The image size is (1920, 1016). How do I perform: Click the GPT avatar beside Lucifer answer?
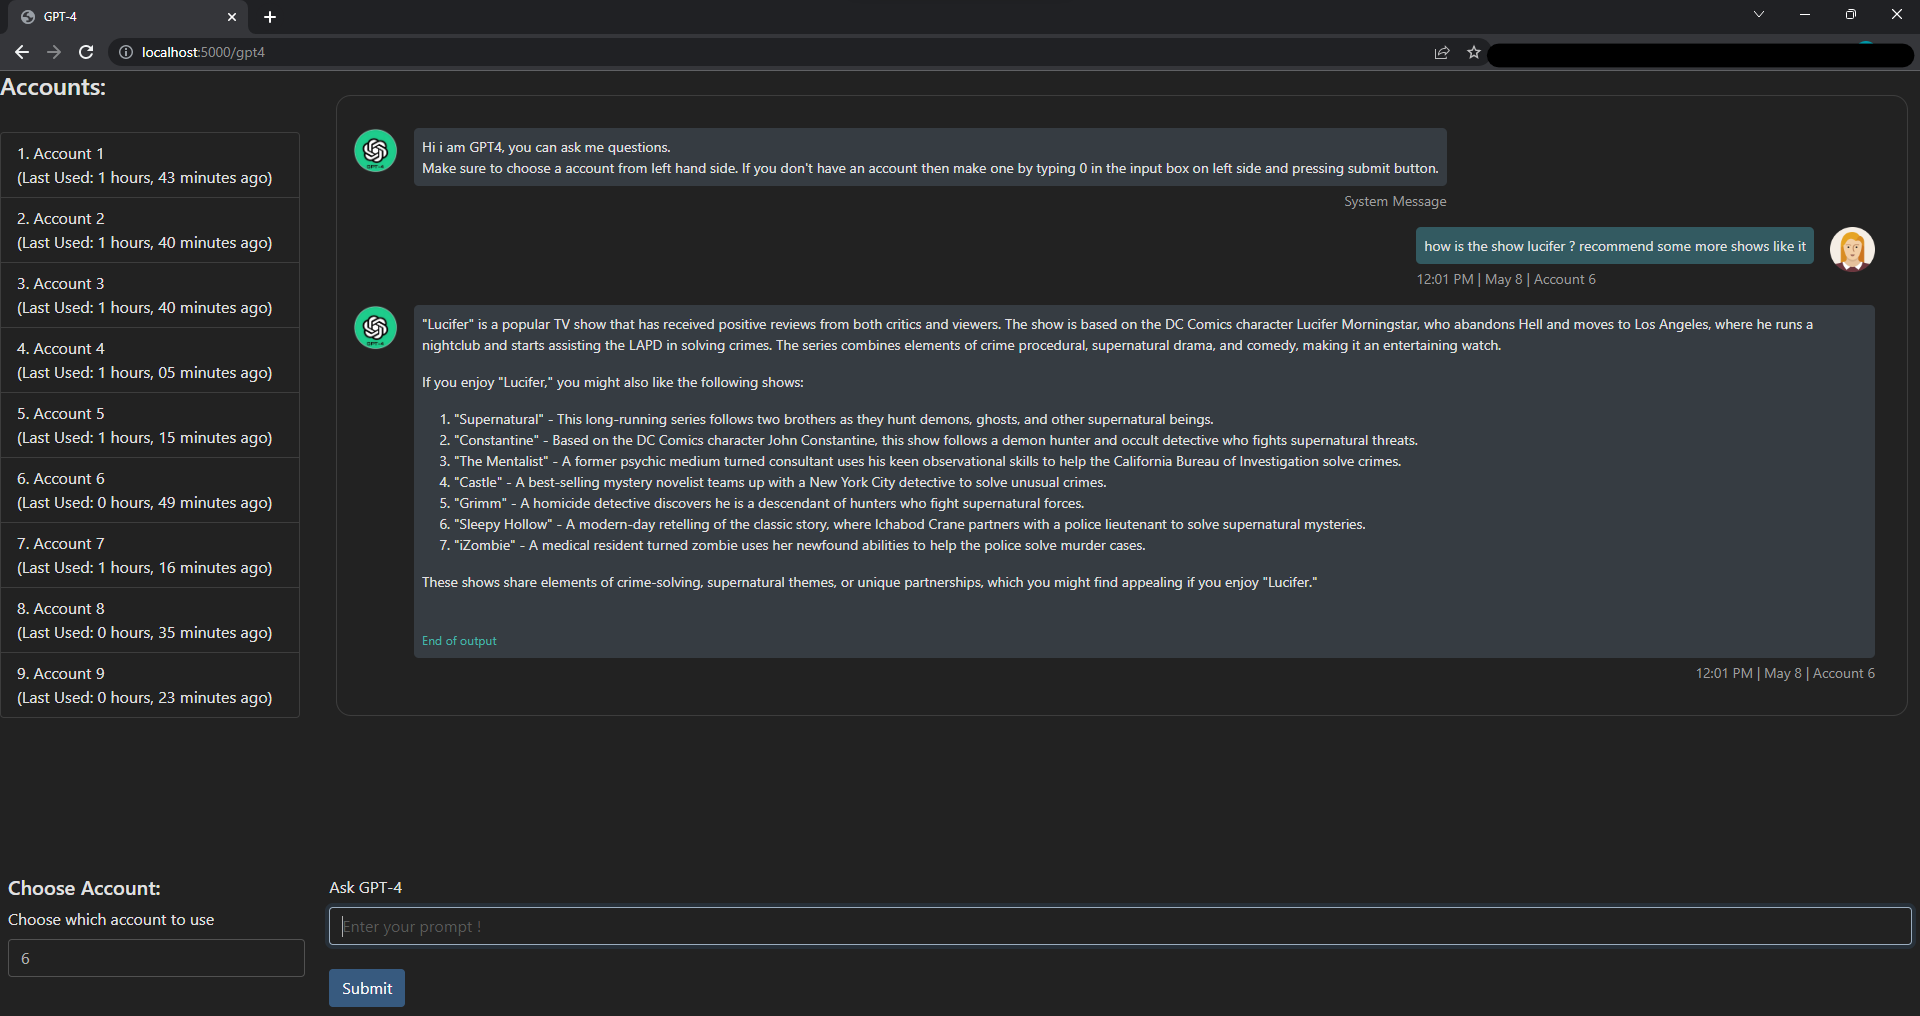tap(376, 328)
